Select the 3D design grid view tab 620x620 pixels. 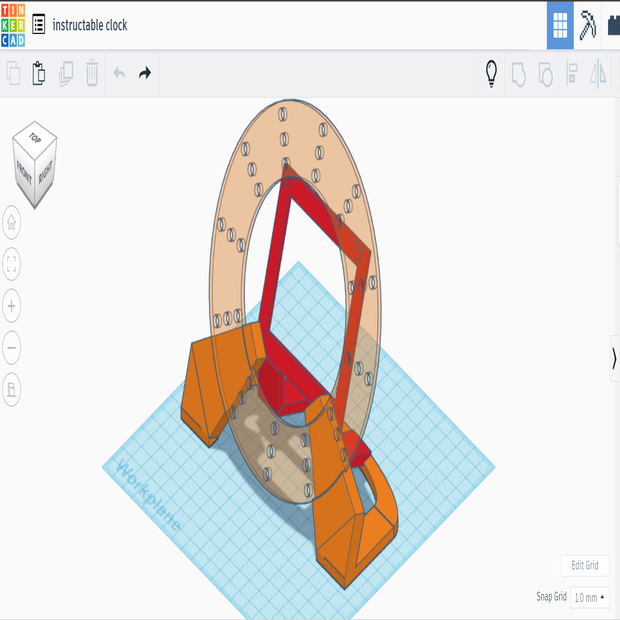click(x=560, y=24)
